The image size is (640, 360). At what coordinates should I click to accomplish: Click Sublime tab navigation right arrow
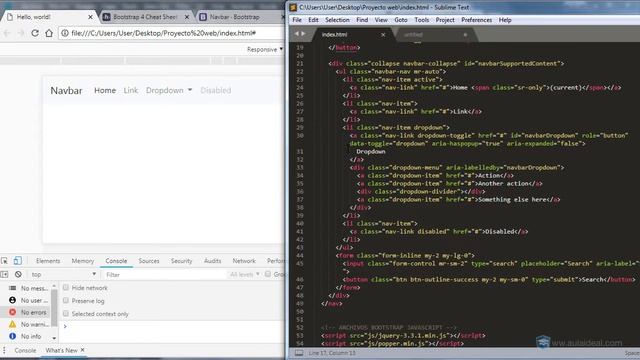(x=303, y=34)
